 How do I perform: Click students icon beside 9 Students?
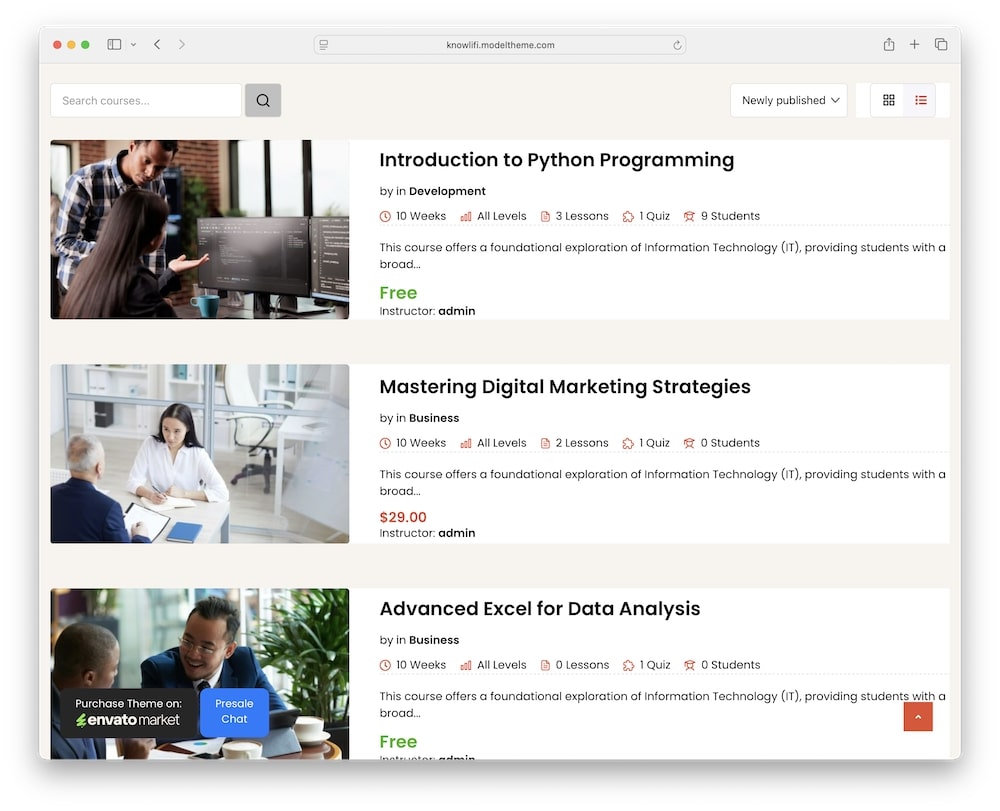689,217
